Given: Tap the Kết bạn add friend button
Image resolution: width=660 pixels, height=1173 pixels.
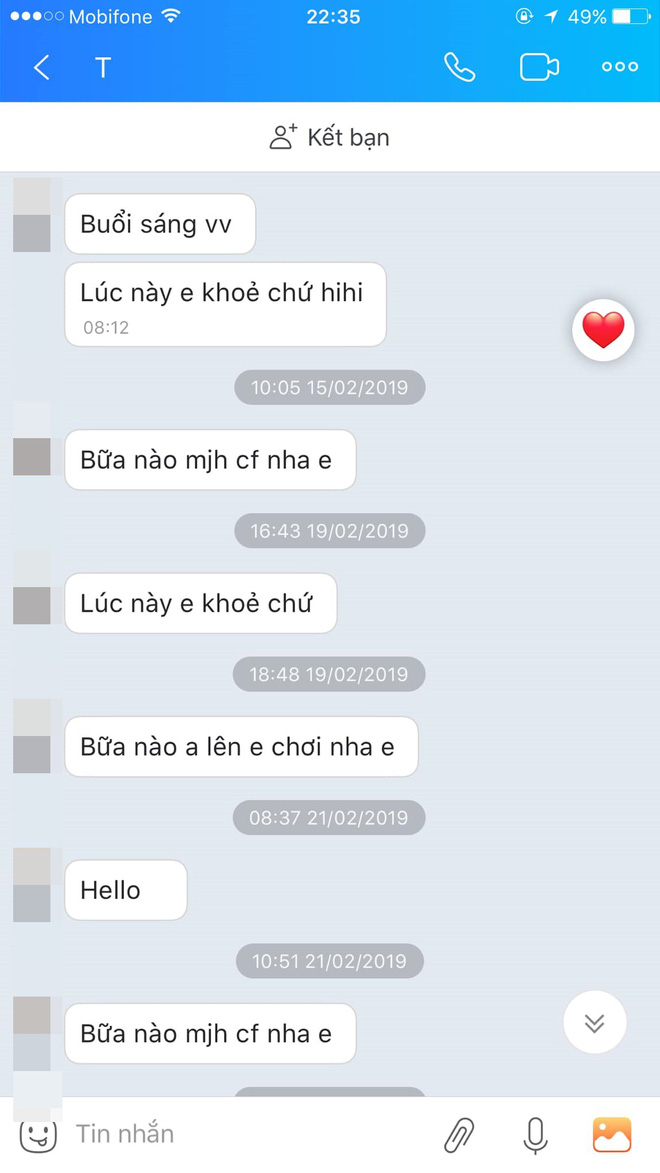Looking at the screenshot, I should pos(330,138).
